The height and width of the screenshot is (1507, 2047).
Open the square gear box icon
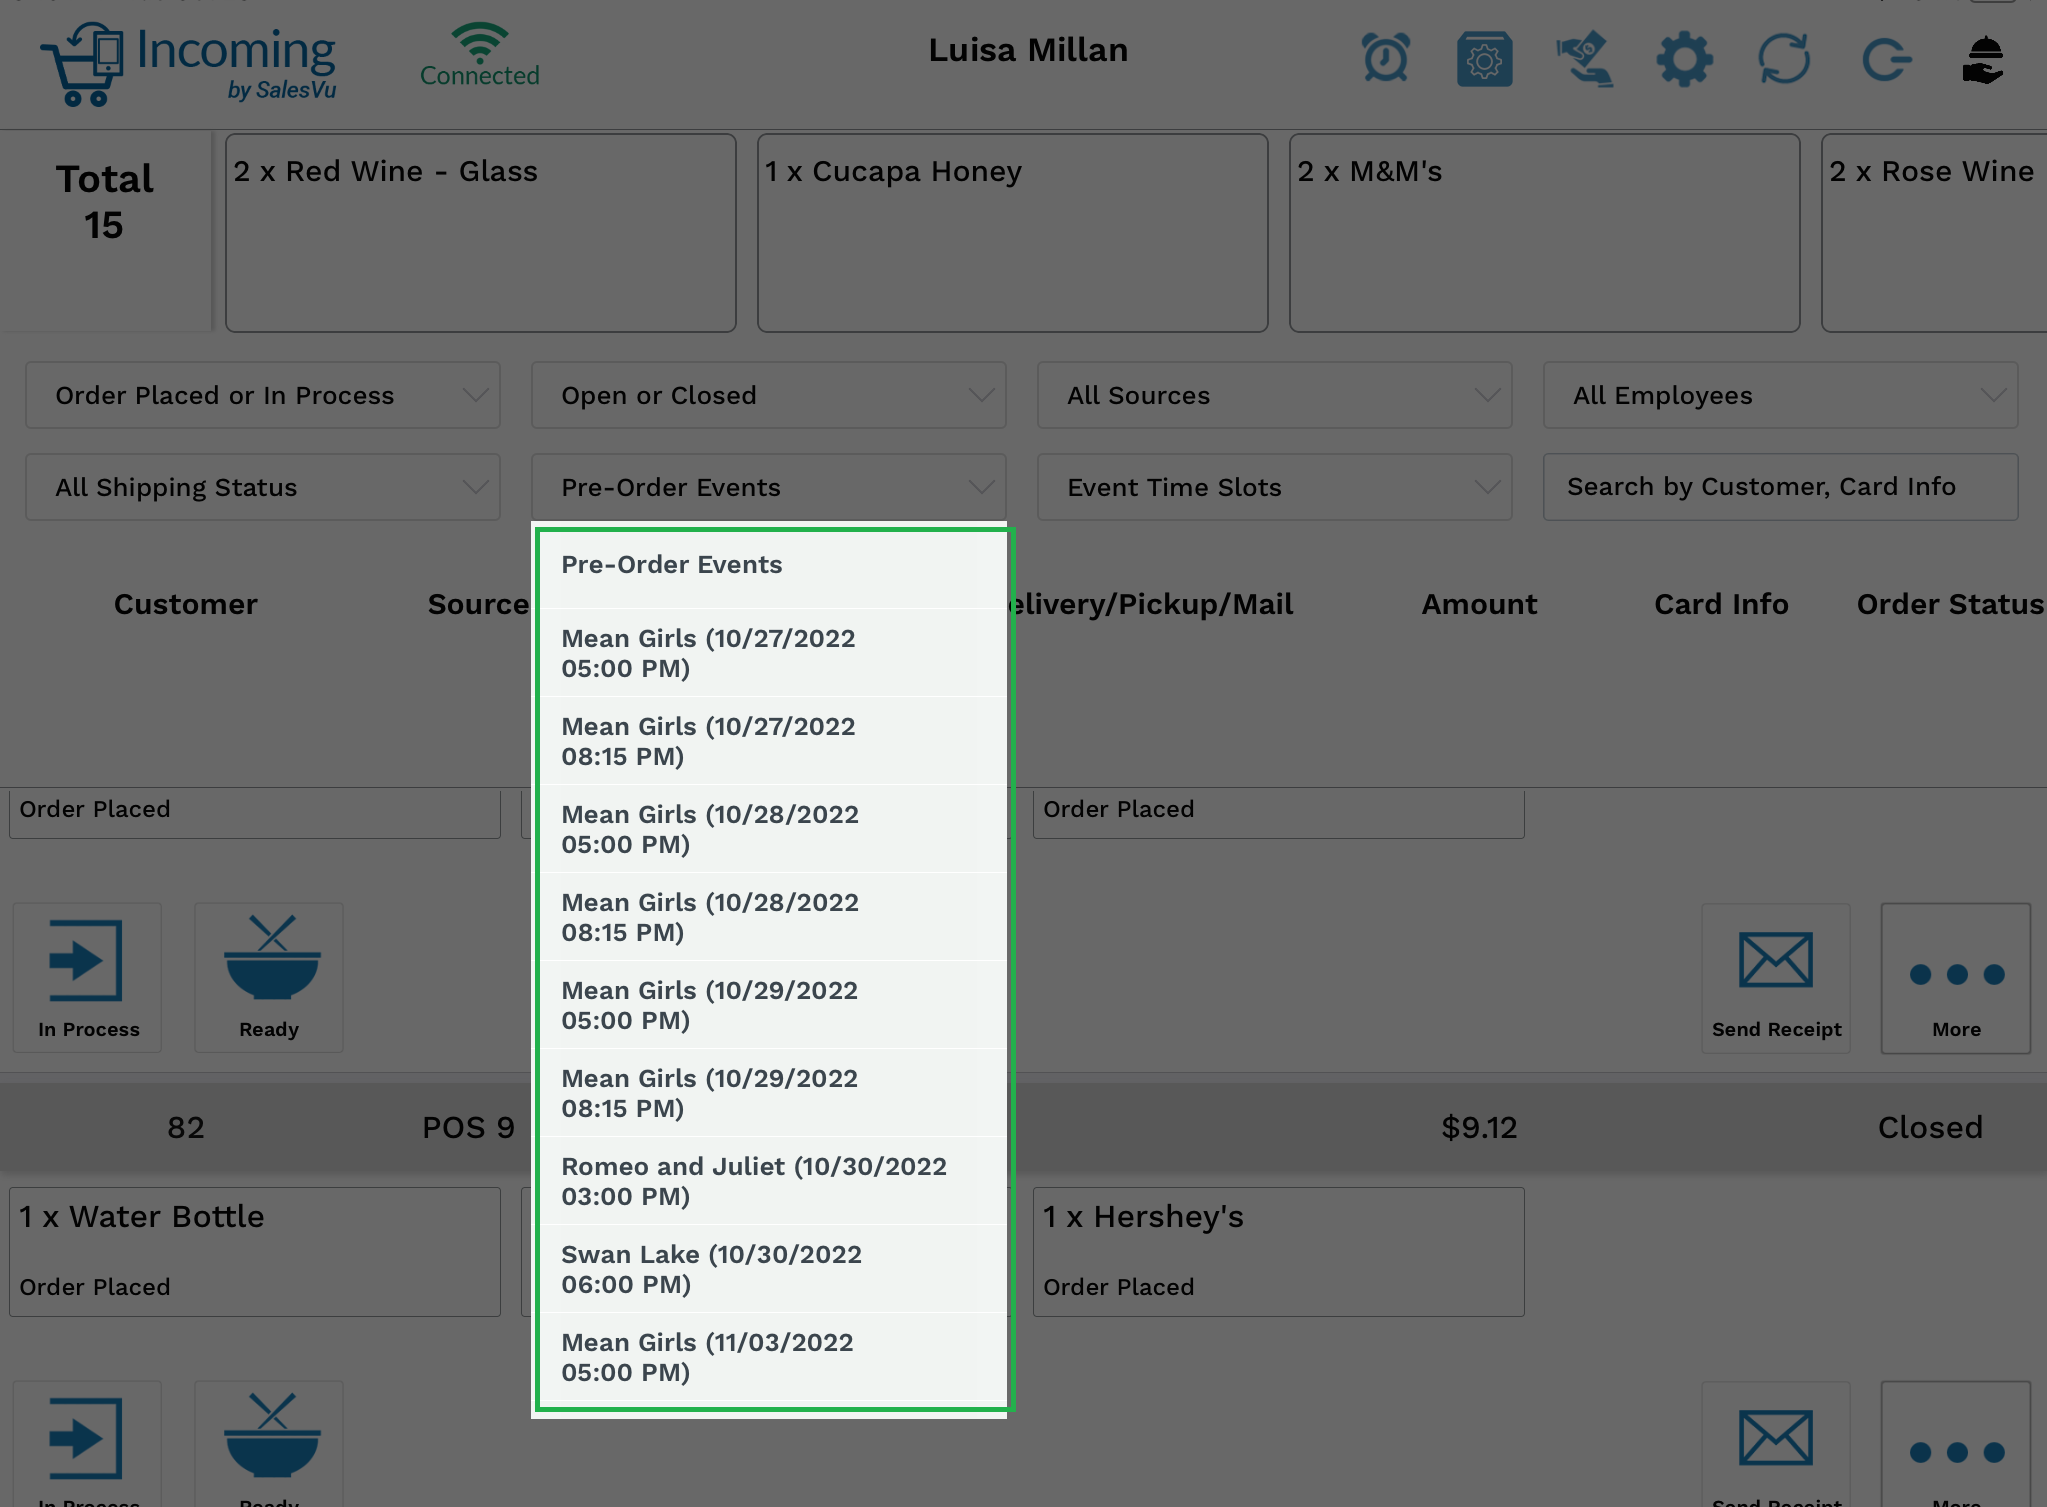point(1484,59)
